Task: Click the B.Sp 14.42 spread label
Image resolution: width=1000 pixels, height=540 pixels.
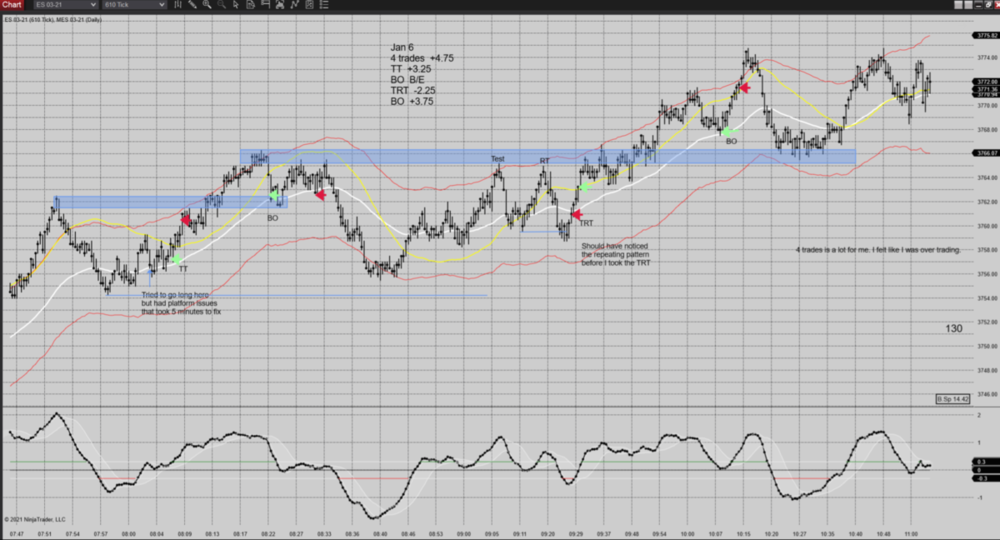Action: 953,399
